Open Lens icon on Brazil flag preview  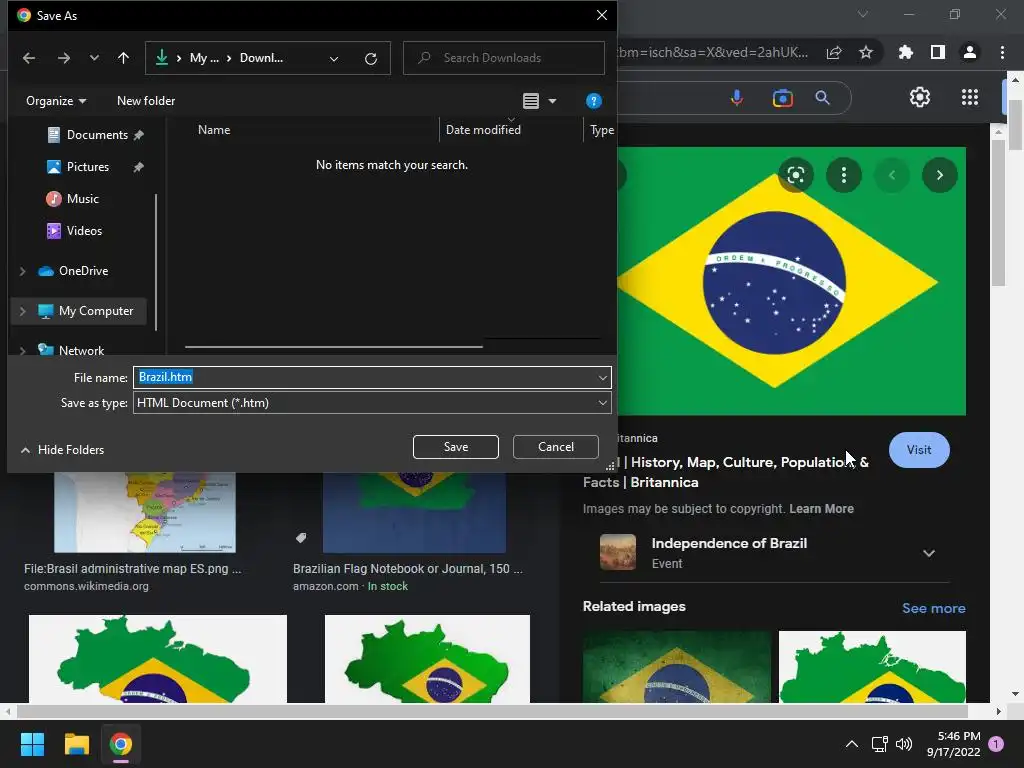(x=795, y=175)
